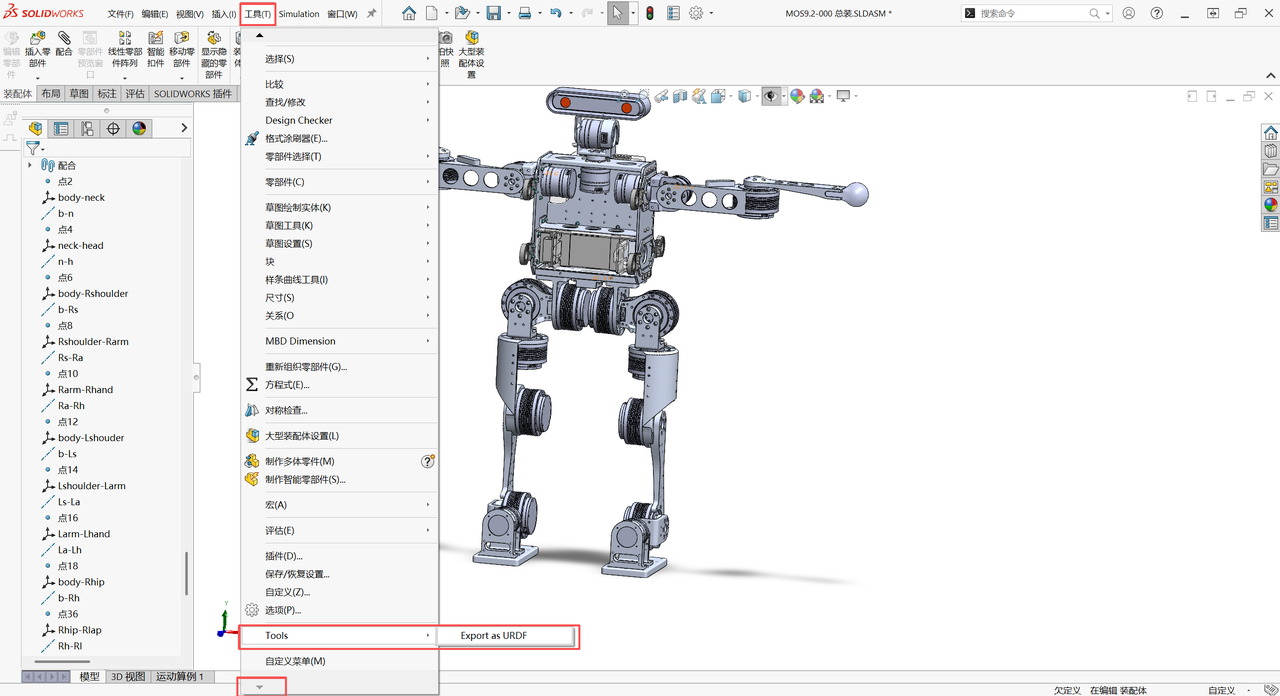
Task: Click the Edit Appearance color ball icon
Action: tap(797, 96)
